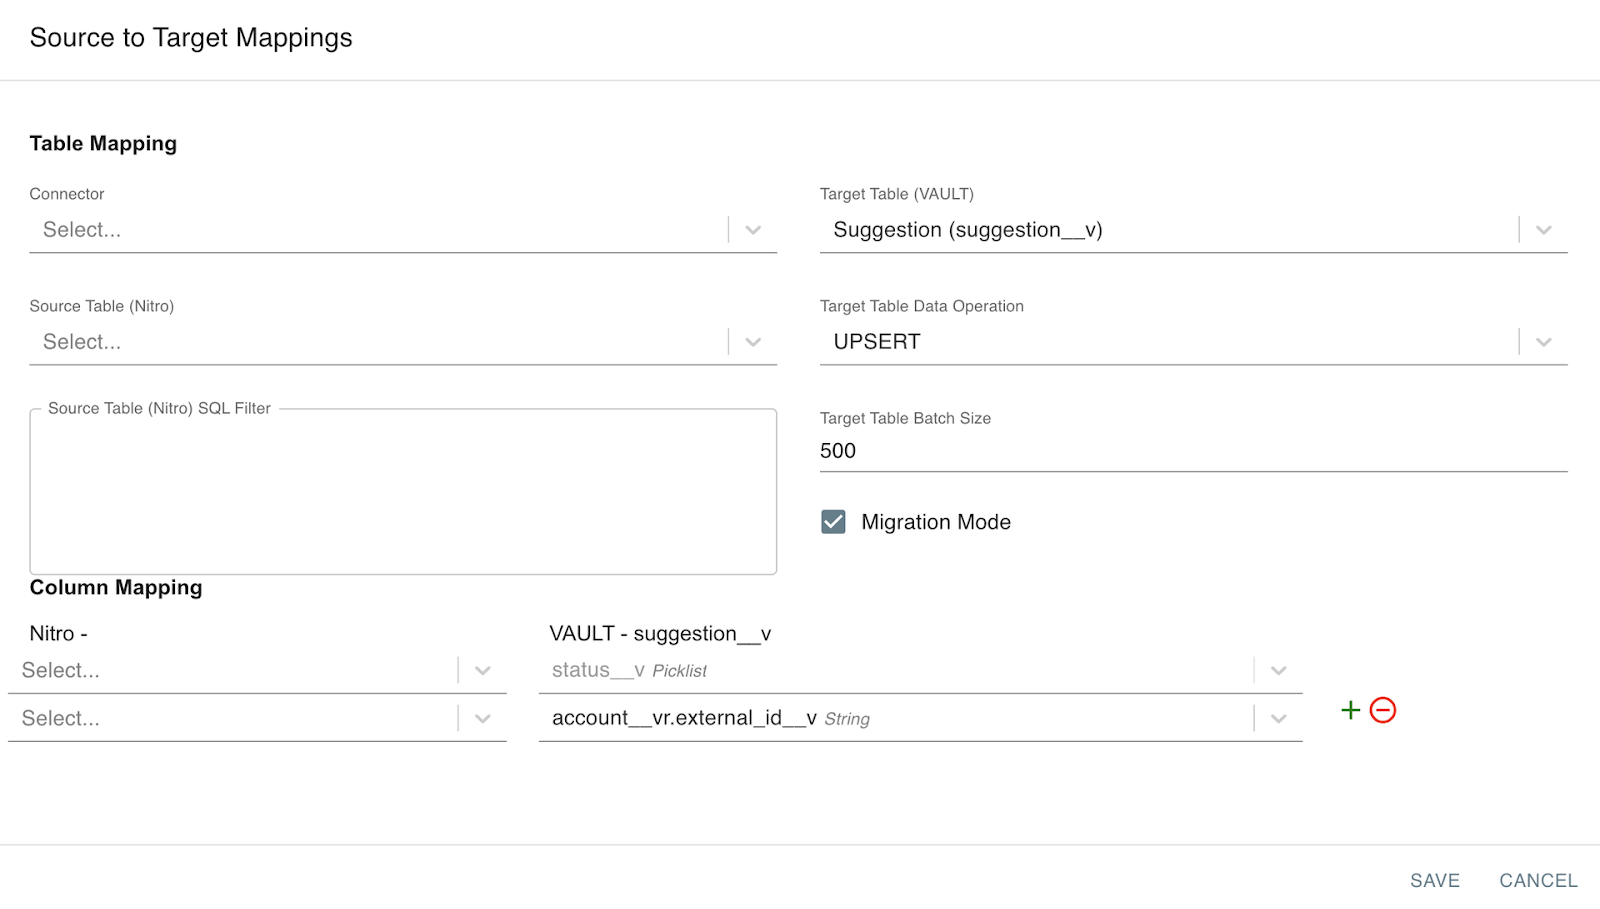Open second Nitro column Select dropdown
Viewport: 1600px width, 909px height.
pyautogui.click(x=482, y=718)
